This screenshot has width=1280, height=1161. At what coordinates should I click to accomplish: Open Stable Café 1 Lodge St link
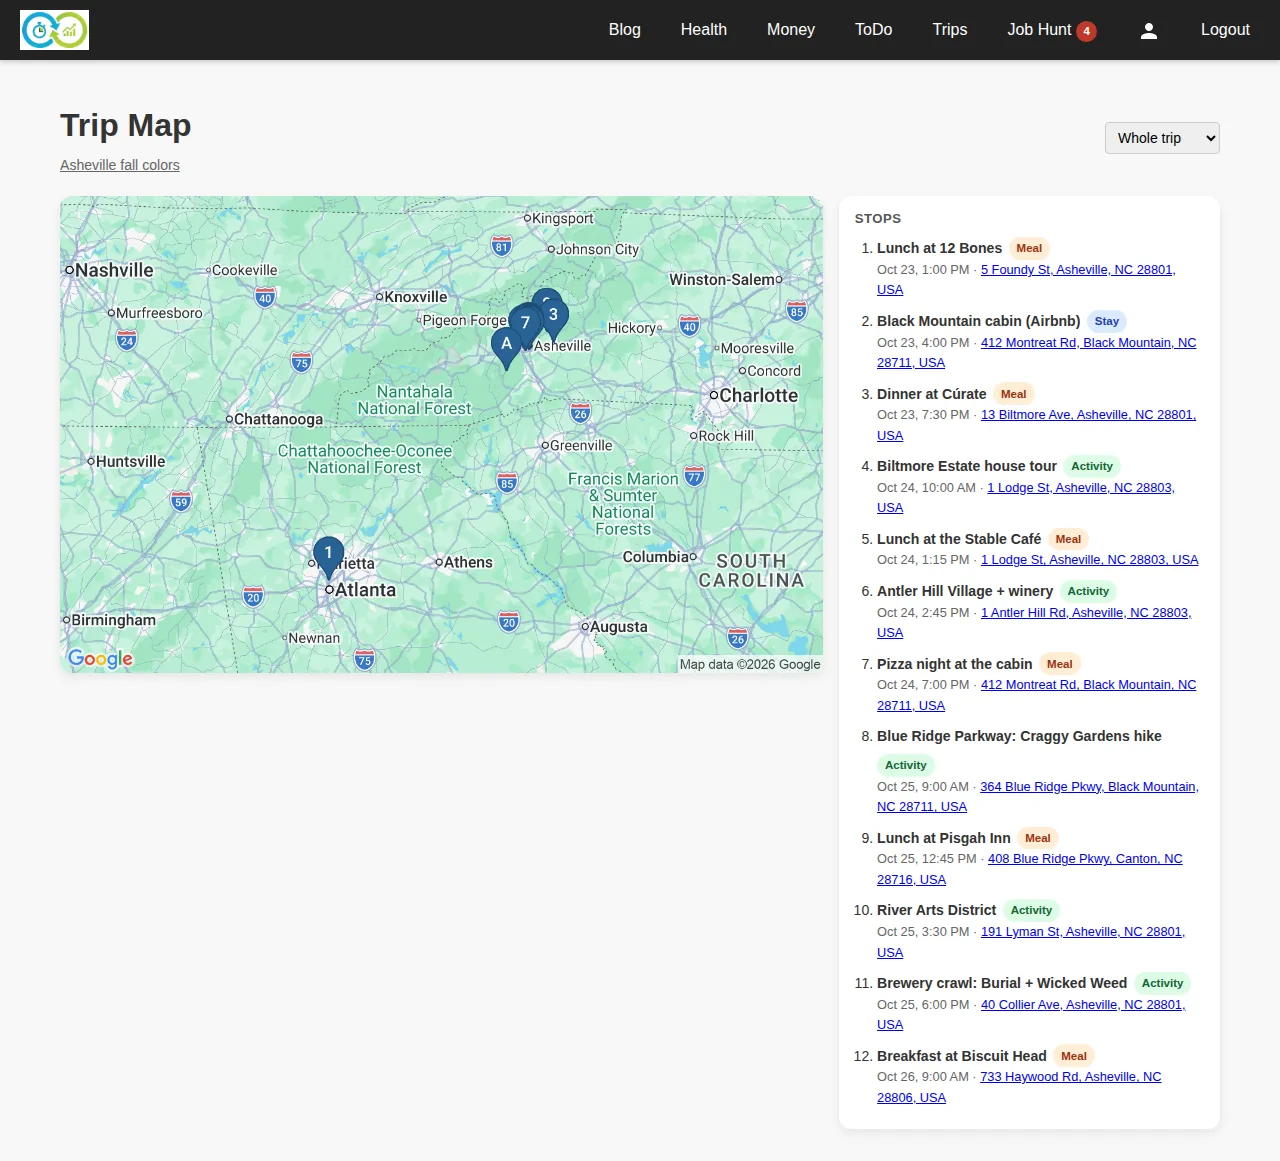tap(1089, 560)
